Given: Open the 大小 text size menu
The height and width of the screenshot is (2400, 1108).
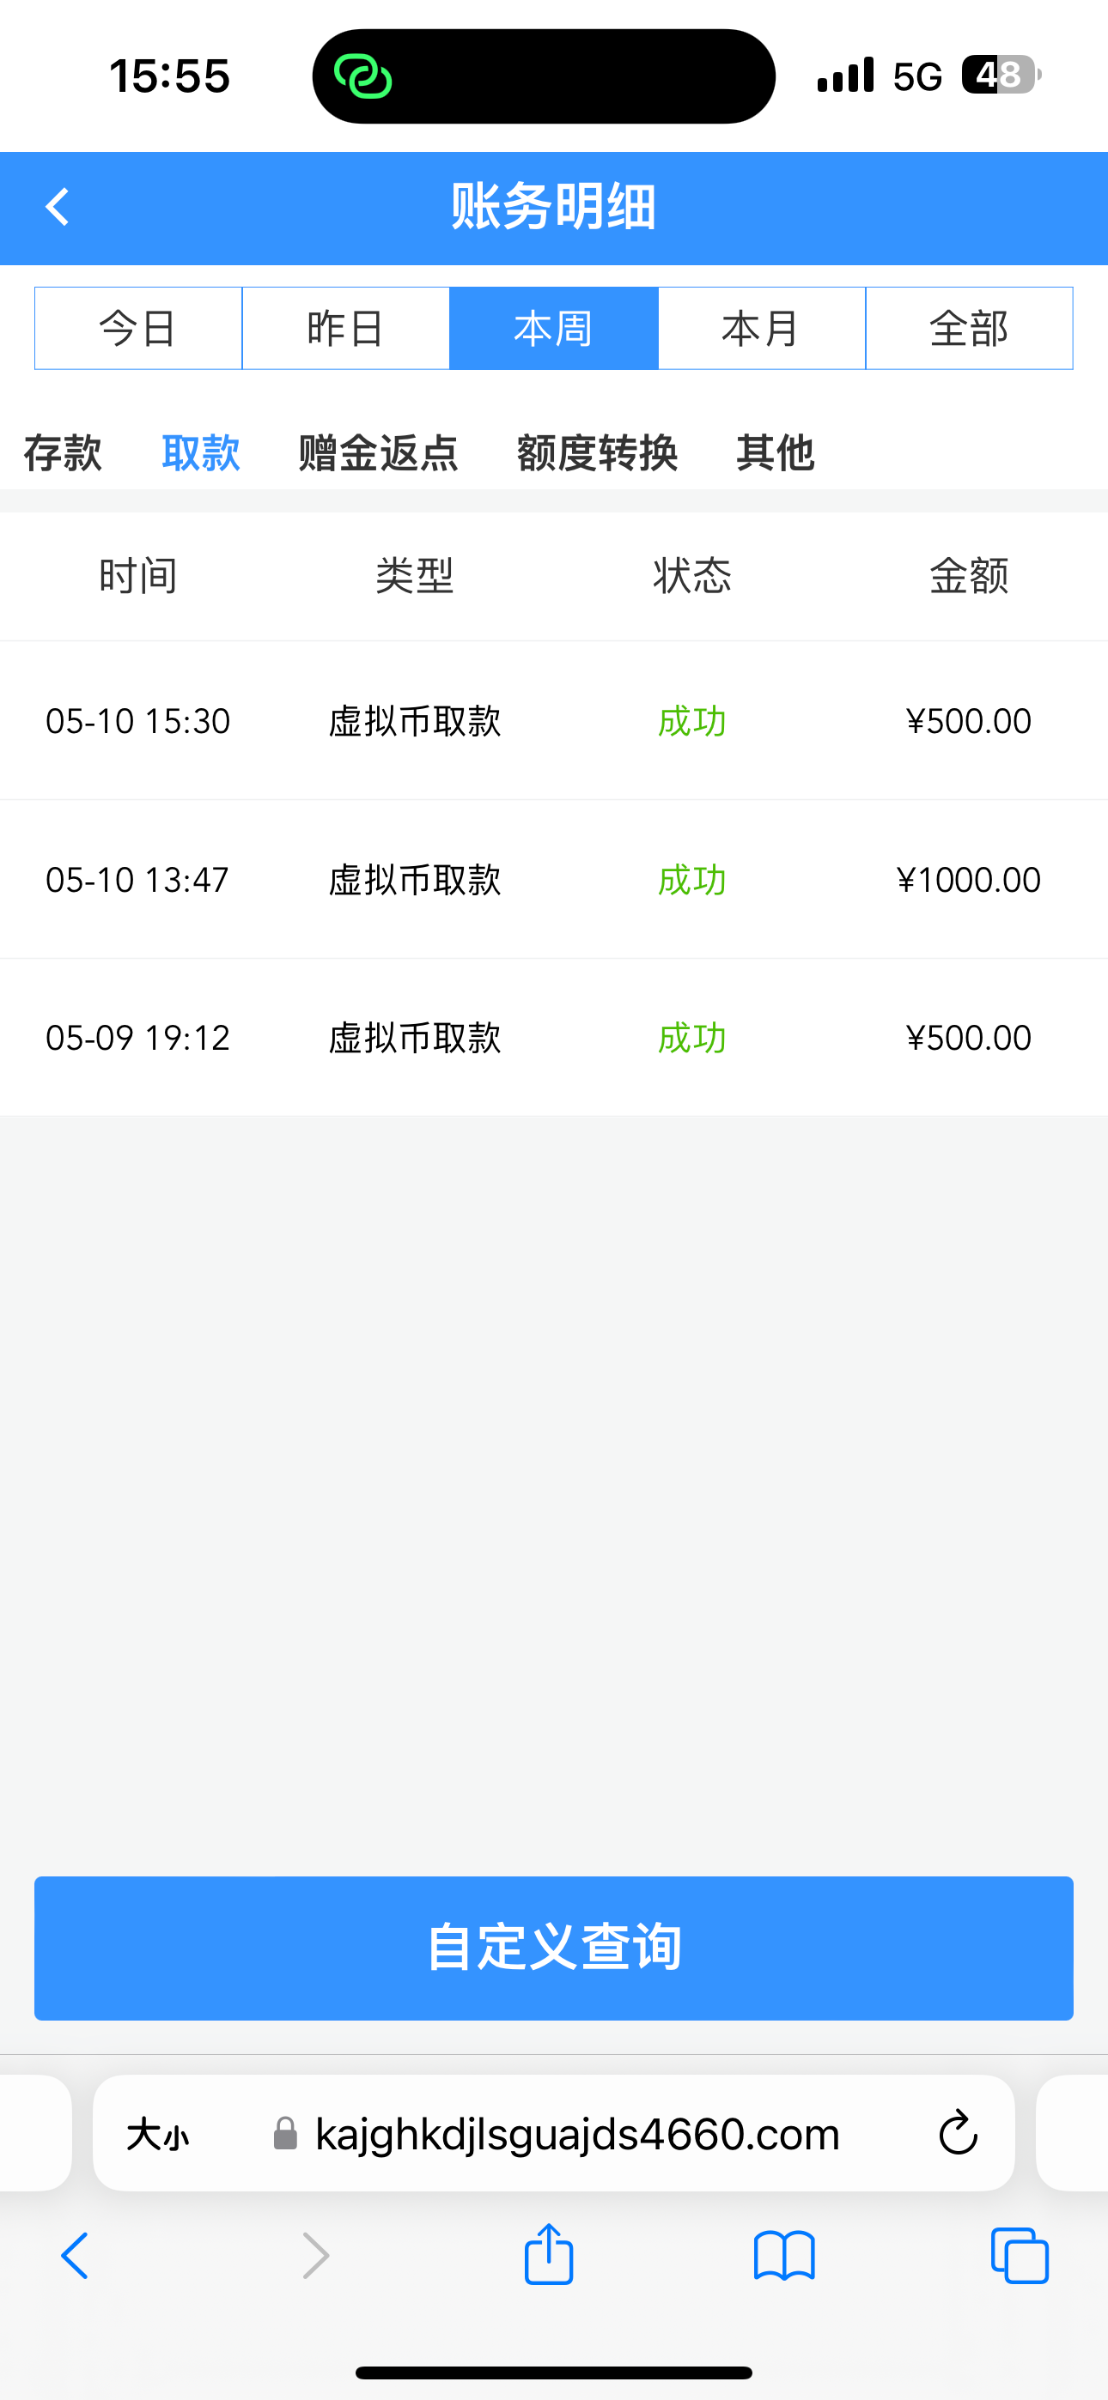Looking at the screenshot, I should pos(157,2135).
